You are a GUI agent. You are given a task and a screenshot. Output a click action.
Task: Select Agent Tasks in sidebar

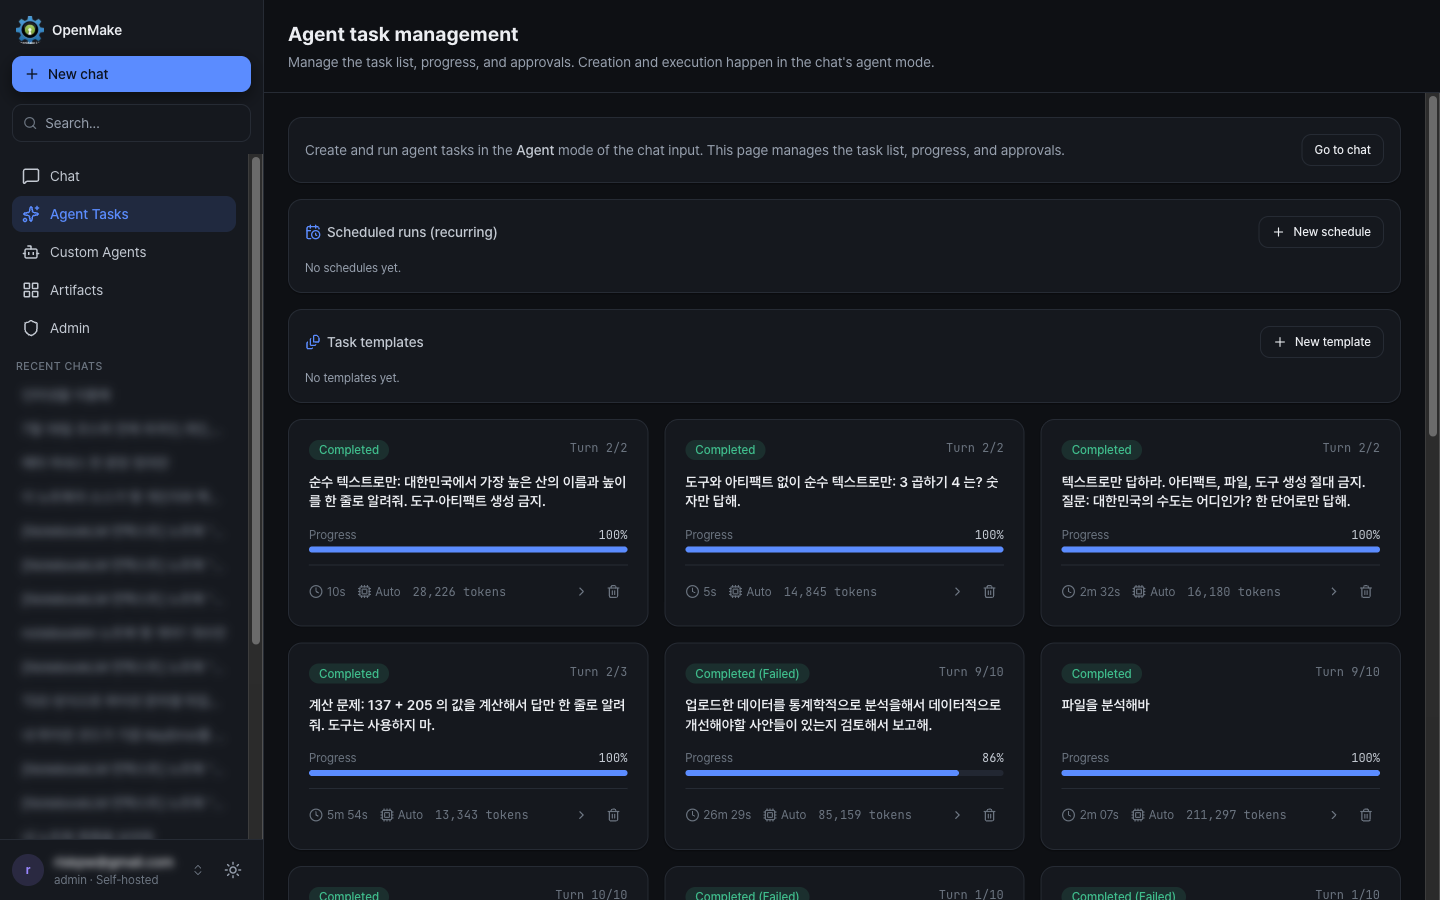click(124, 214)
